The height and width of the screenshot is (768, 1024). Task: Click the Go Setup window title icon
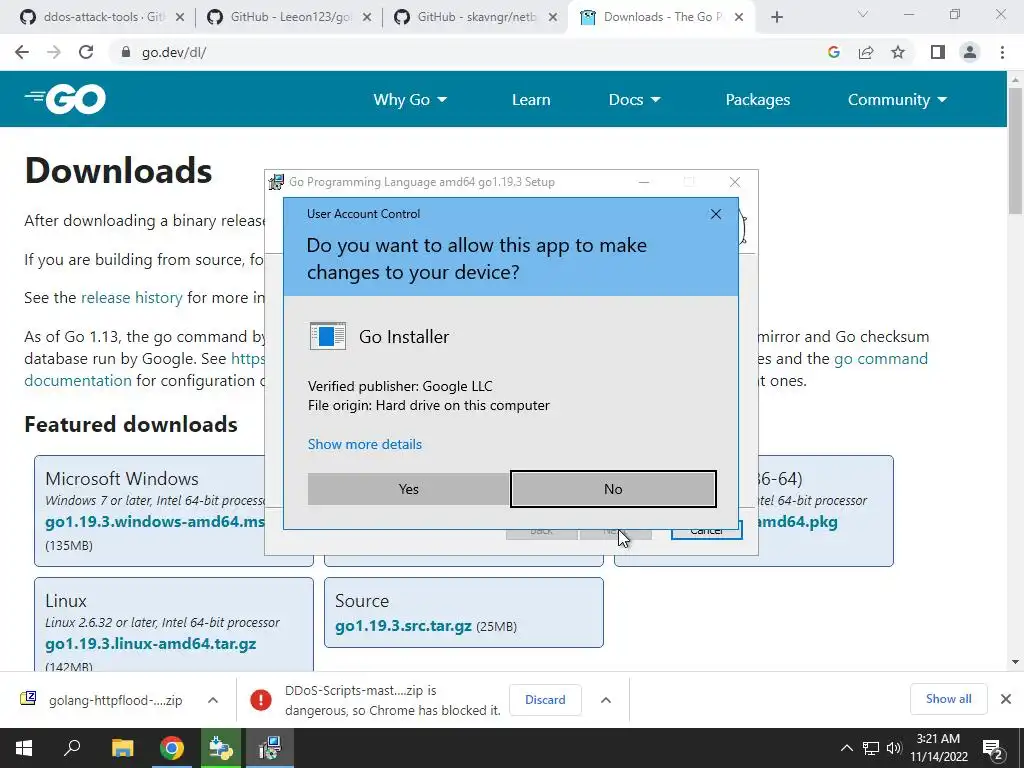pos(276,182)
